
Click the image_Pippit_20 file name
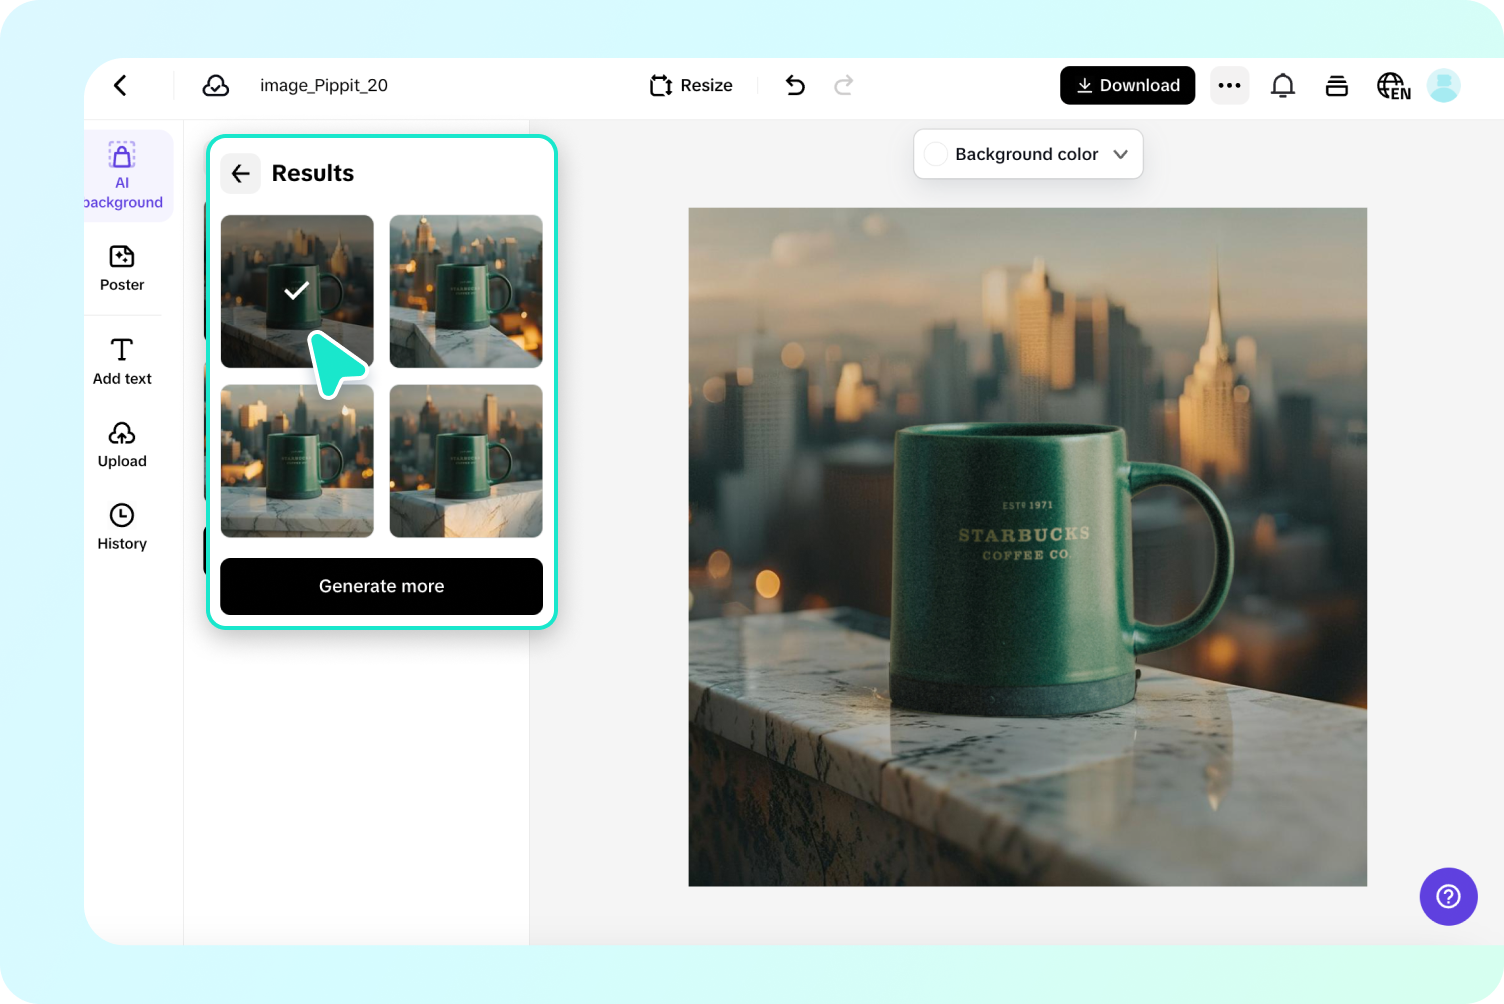324,86
